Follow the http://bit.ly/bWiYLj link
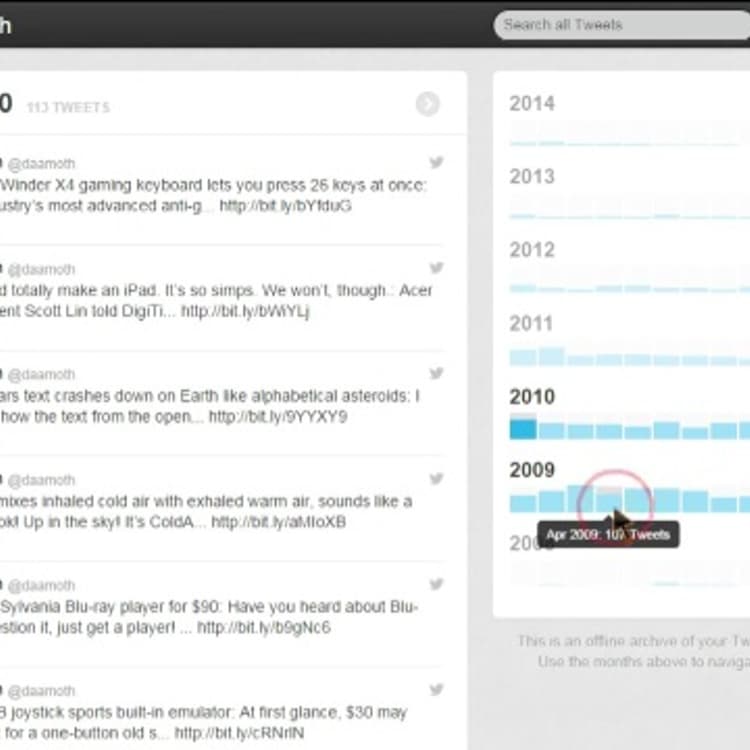Image resolution: width=750 pixels, height=750 pixels. pos(245,311)
